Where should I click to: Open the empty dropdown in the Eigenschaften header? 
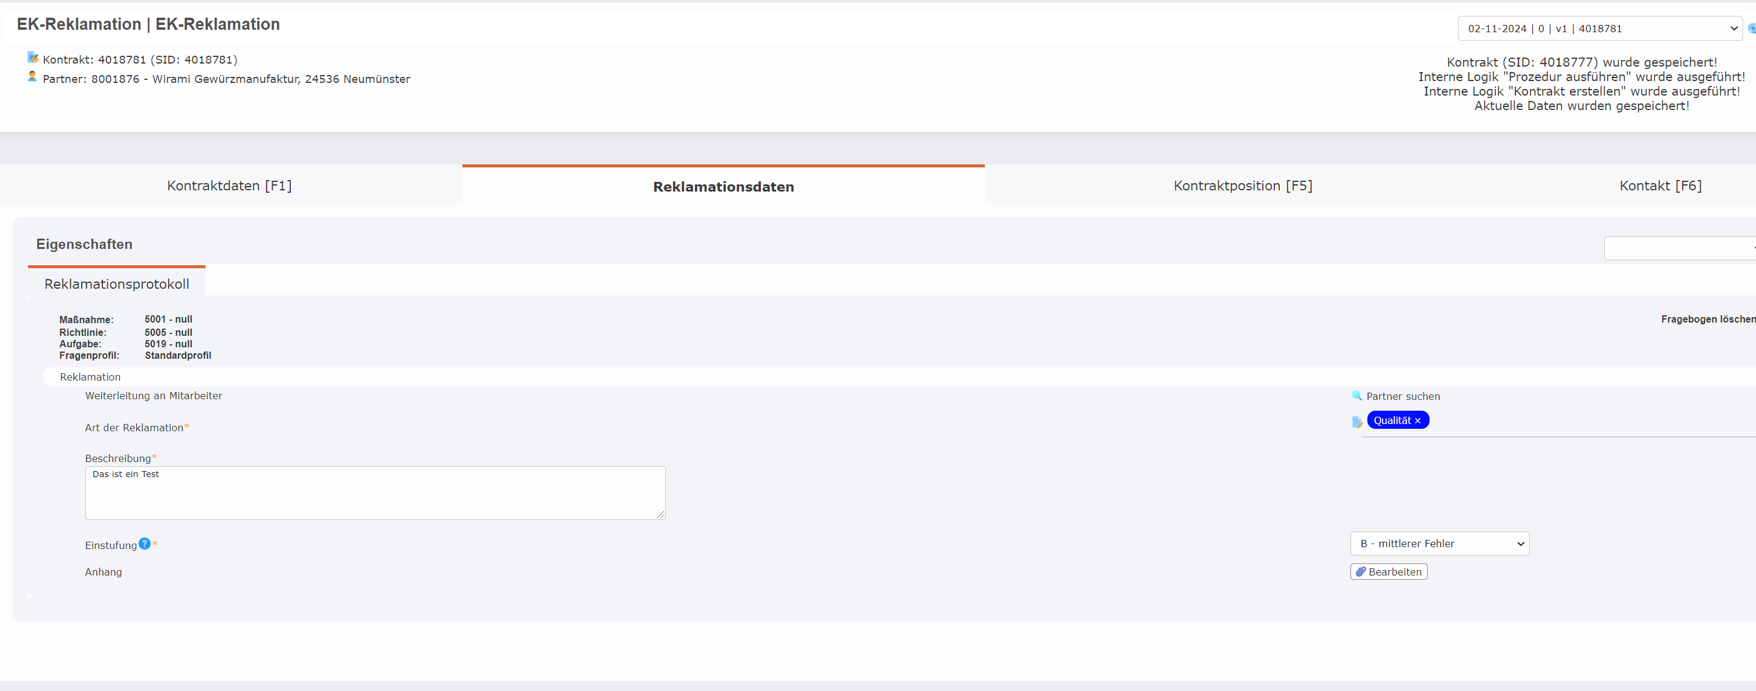(1679, 248)
